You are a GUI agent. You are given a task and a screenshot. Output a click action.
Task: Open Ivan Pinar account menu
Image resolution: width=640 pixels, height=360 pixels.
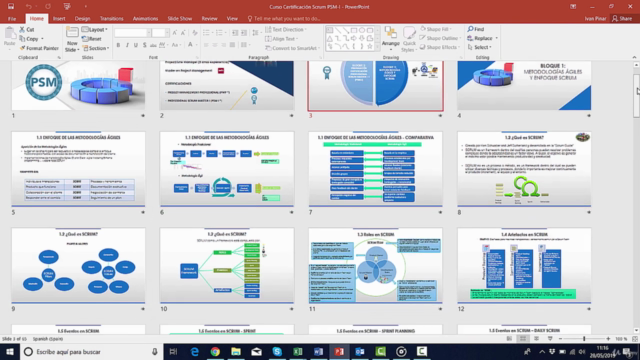595,18
